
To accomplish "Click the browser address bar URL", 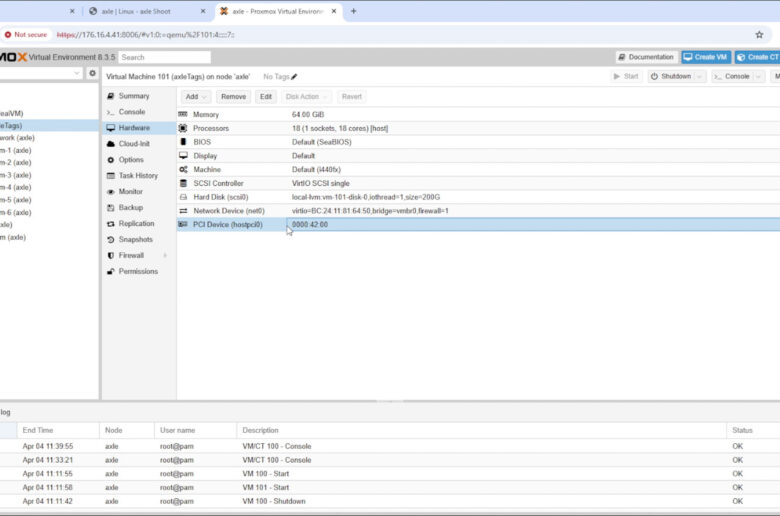I will click(x=145, y=35).
